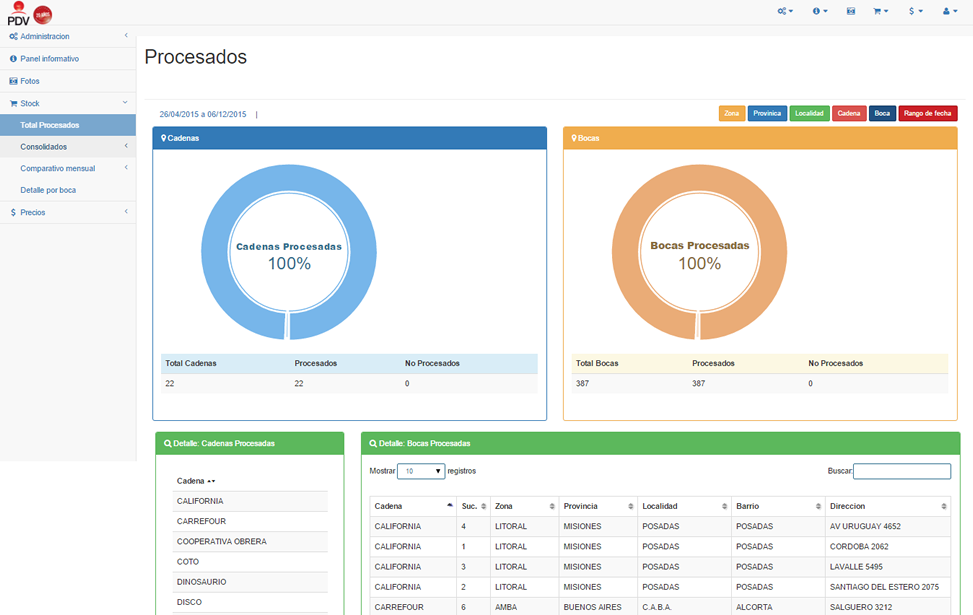Open Detalle por boca in the sidebar

pyautogui.click(x=68, y=191)
